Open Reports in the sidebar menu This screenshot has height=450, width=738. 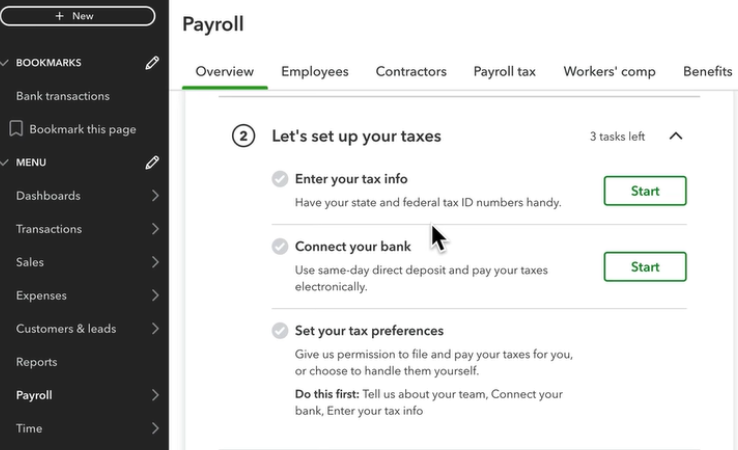click(37, 362)
